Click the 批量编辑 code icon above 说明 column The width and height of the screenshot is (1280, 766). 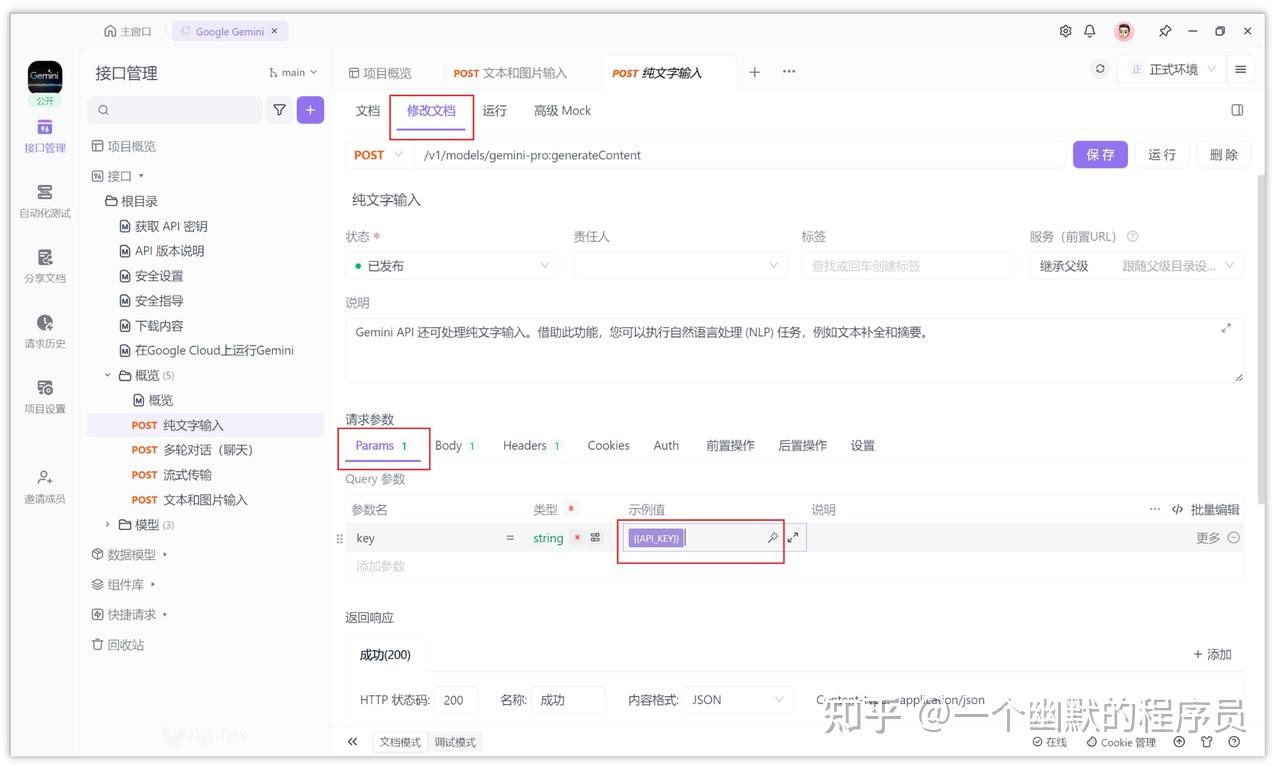pyautogui.click(x=1177, y=509)
